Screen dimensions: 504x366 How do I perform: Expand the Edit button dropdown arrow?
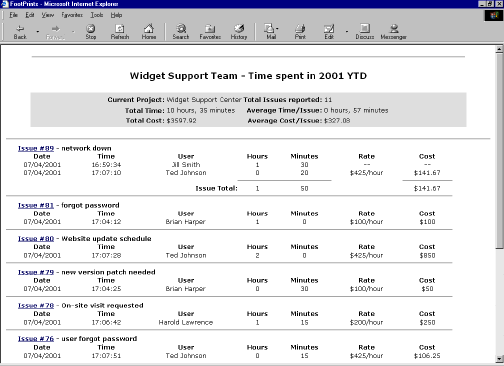tap(347, 32)
